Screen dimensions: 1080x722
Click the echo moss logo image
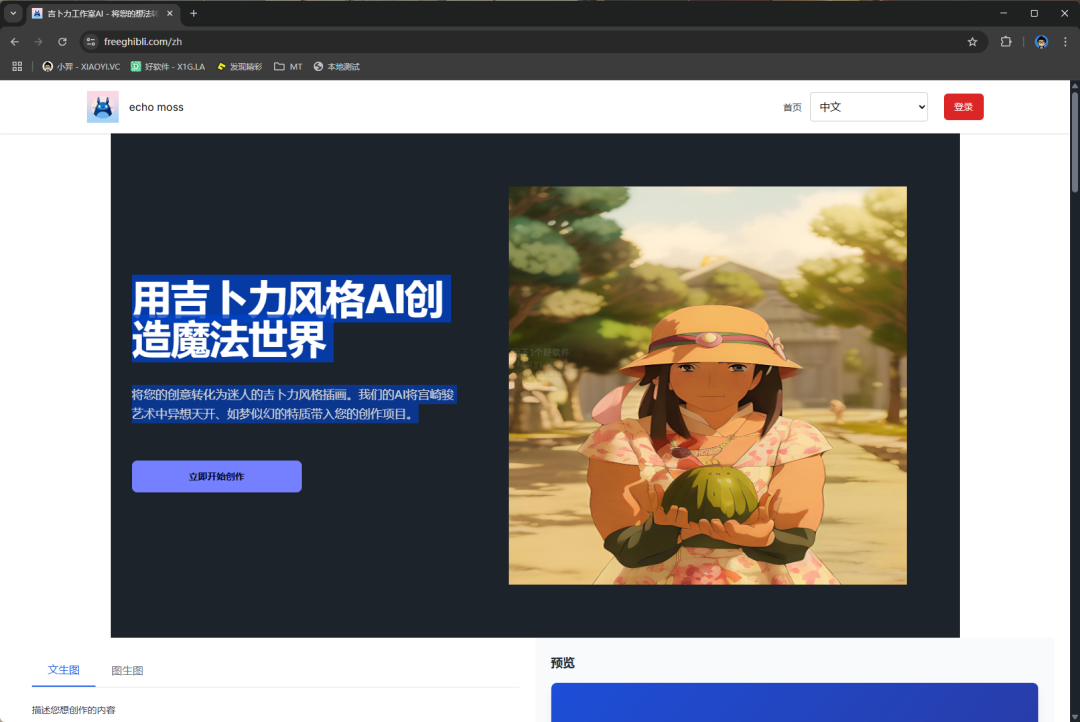(x=103, y=107)
